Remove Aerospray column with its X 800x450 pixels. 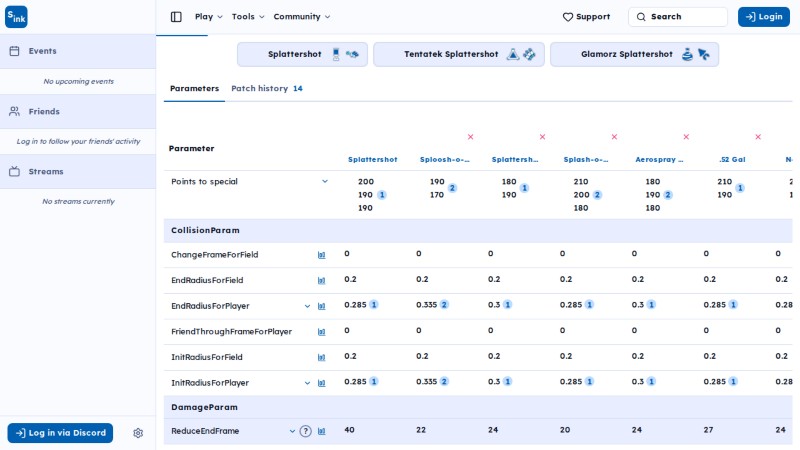pyautogui.click(x=686, y=137)
